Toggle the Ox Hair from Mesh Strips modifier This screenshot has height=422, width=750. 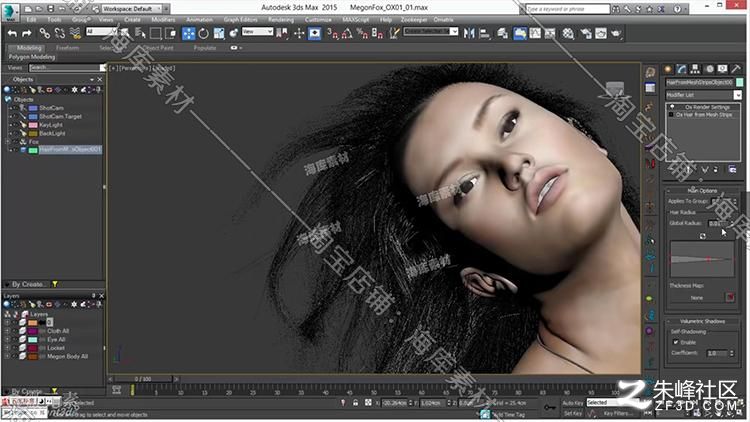point(672,115)
